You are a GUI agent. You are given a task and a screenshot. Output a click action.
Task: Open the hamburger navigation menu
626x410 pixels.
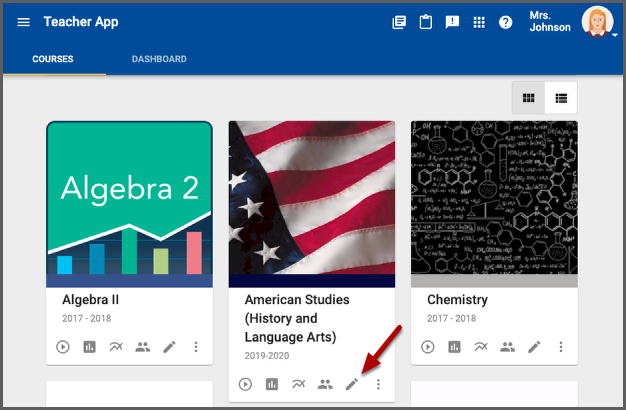pos(23,22)
